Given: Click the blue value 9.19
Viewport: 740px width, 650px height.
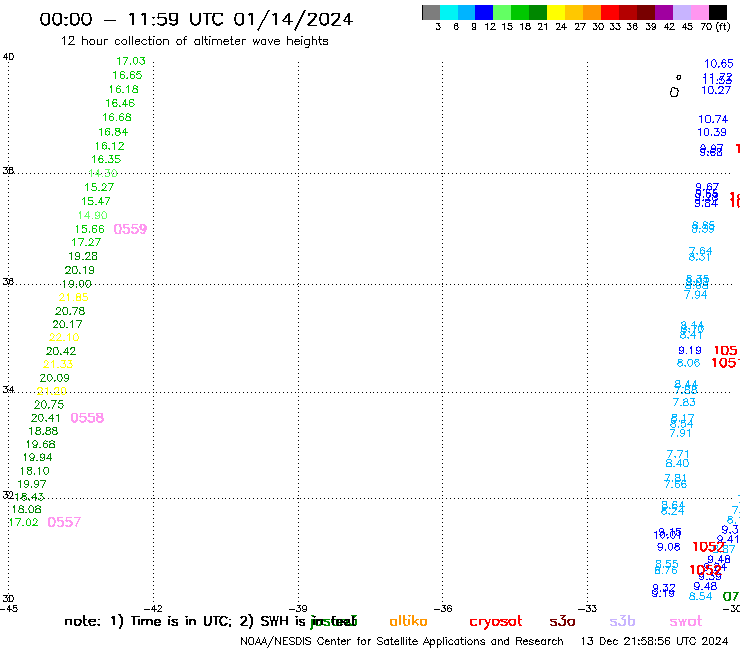Looking at the screenshot, I should pos(690,350).
